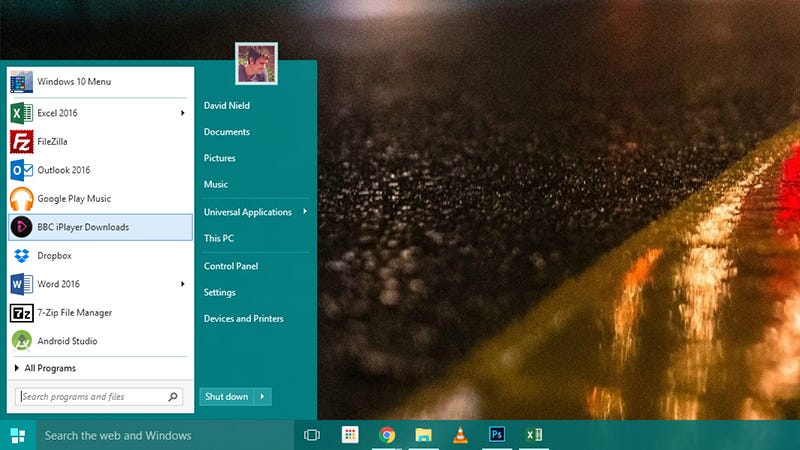Open Control Panel
The height and width of the screenshot is (450, 800).
pos(231,266)
